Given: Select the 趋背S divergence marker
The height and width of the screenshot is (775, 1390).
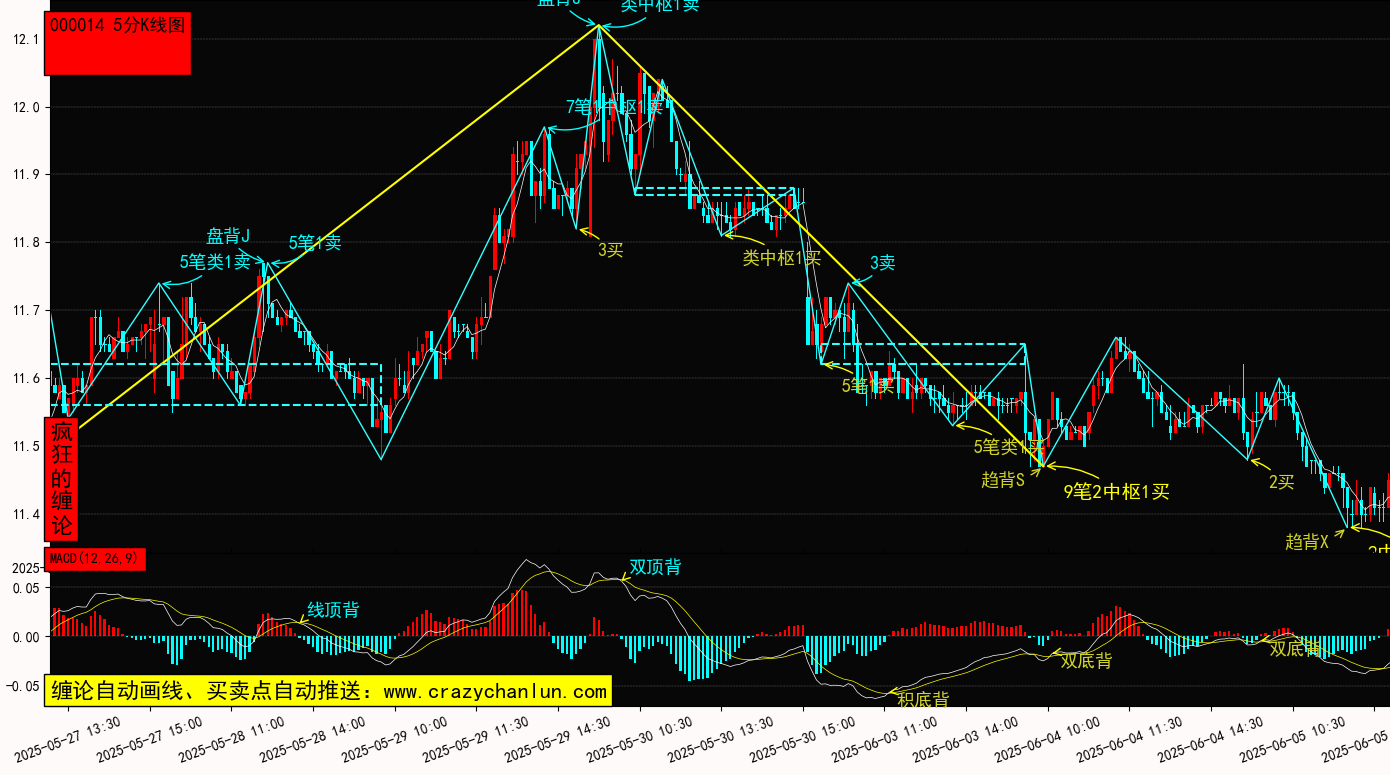Looking at the screenshot, I should (1003, 479).
